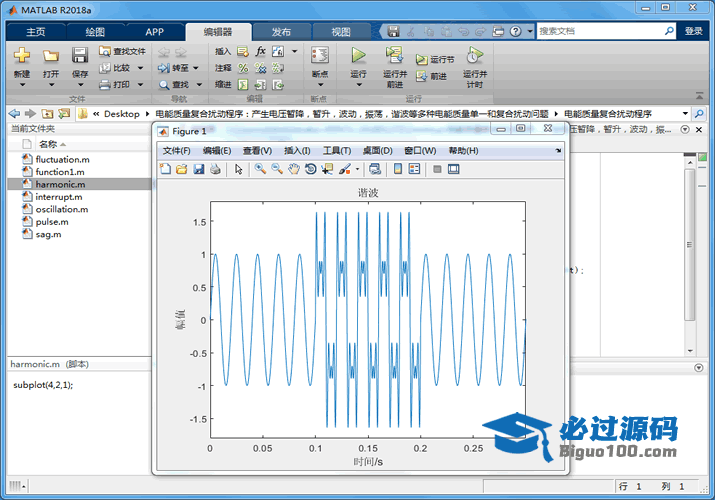
Task: Select the Pan hand tool in Figure 1
Action: coord(294,169)
